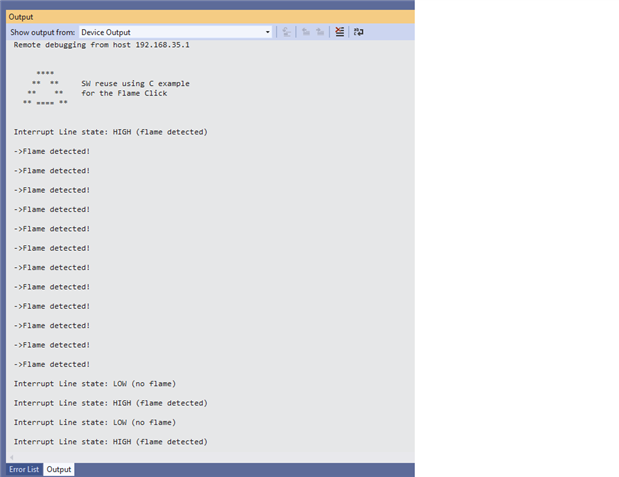The image size is (619, 477).
Task: Toggle Word Wrap in the Output pane
Action: (x=358, y=32)
